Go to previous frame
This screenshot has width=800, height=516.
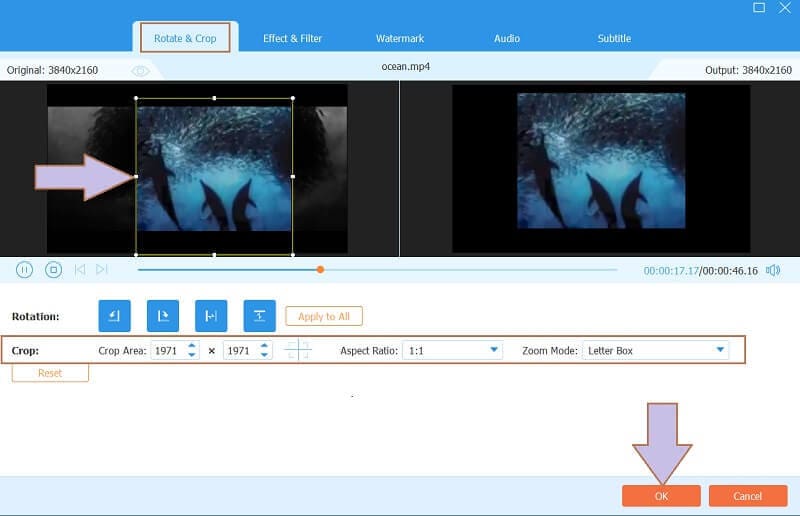pyautogui.click(x=80, y=269)
